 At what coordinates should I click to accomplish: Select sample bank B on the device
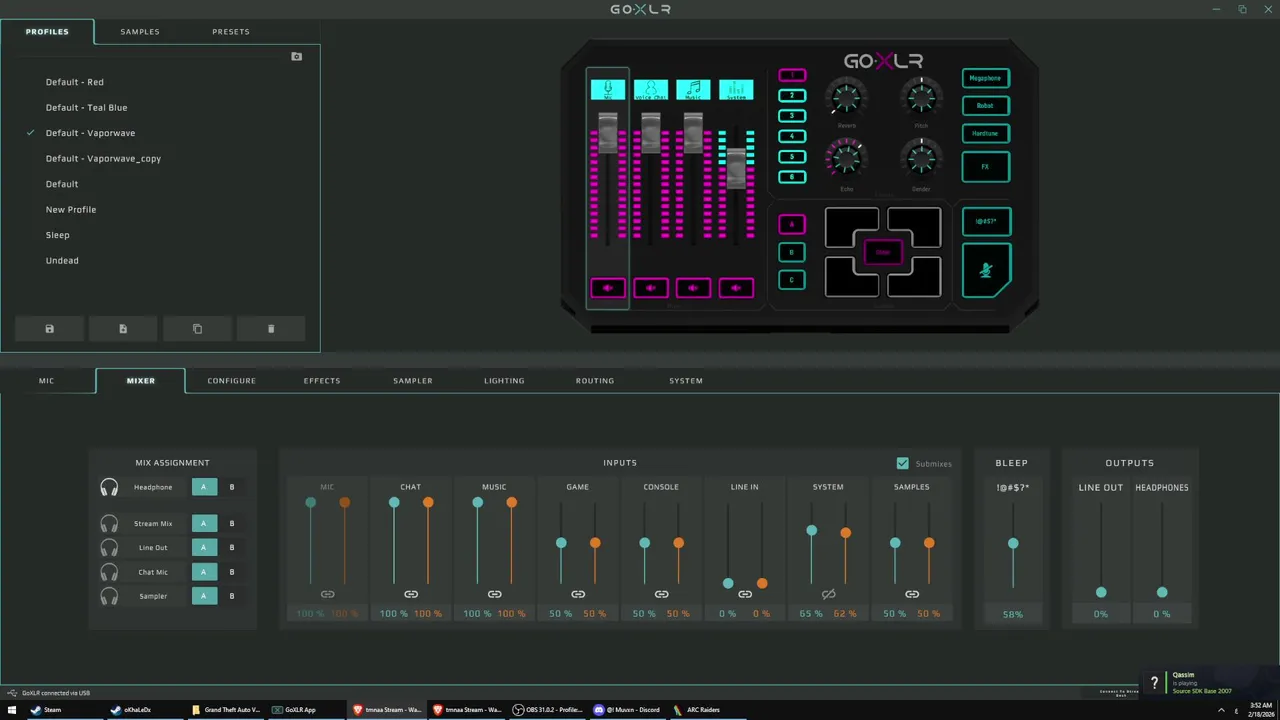(792, 252)
